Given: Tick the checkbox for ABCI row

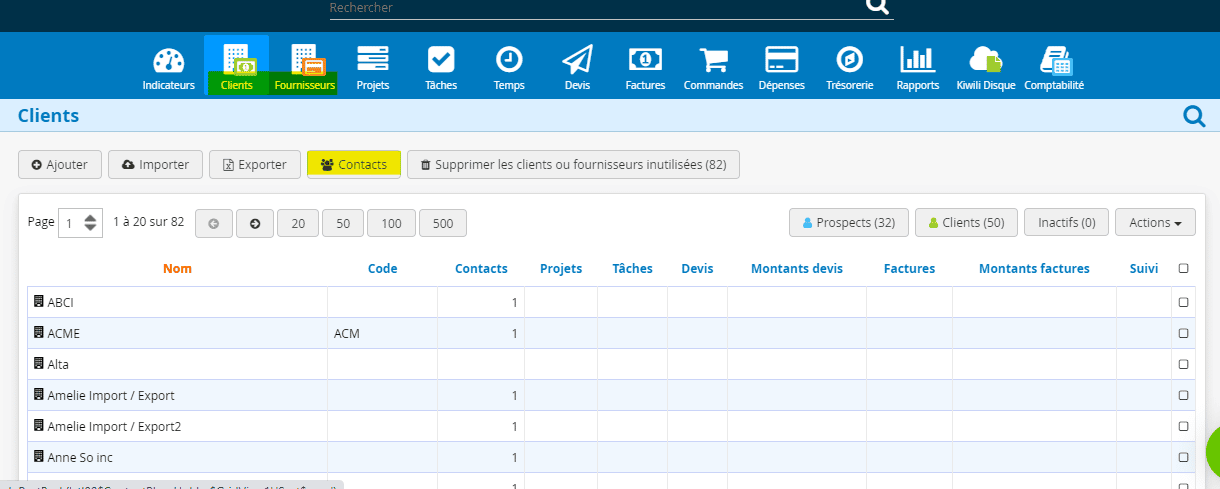Looking at the screenshot, I should pos(1183,302).
